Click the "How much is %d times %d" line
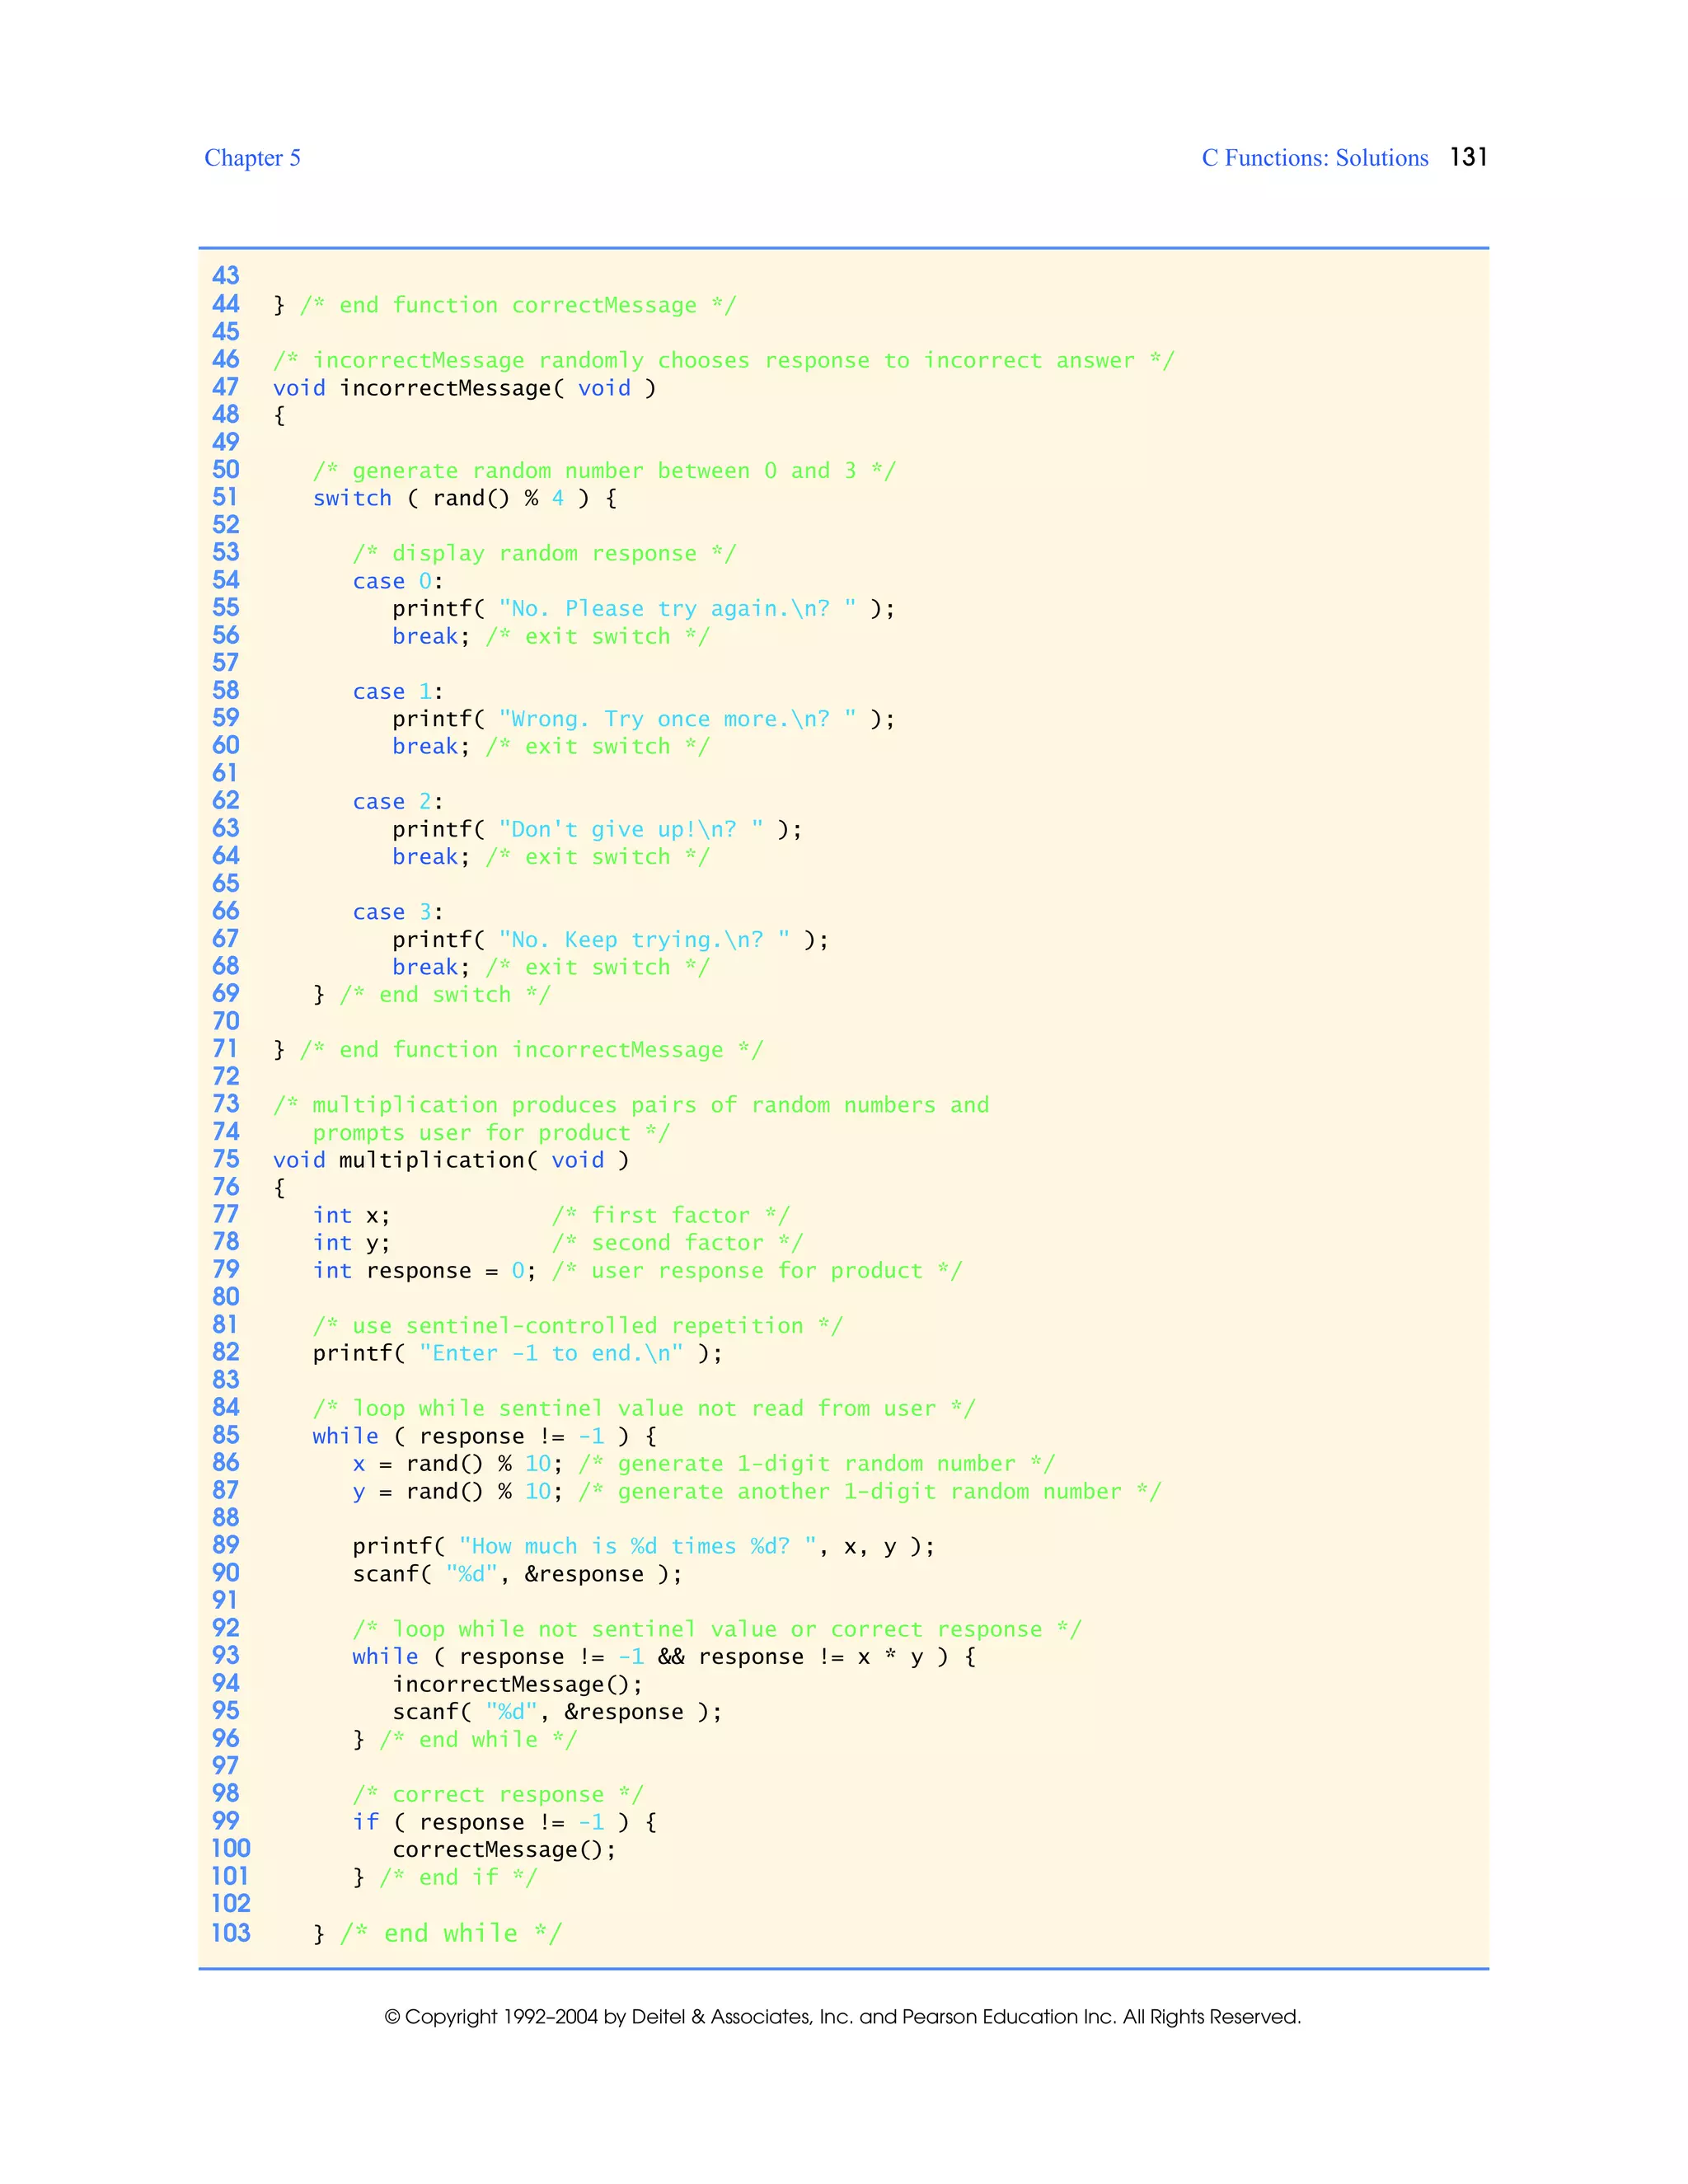This screenshot has width=1688, height=2184. [642, 1546]
